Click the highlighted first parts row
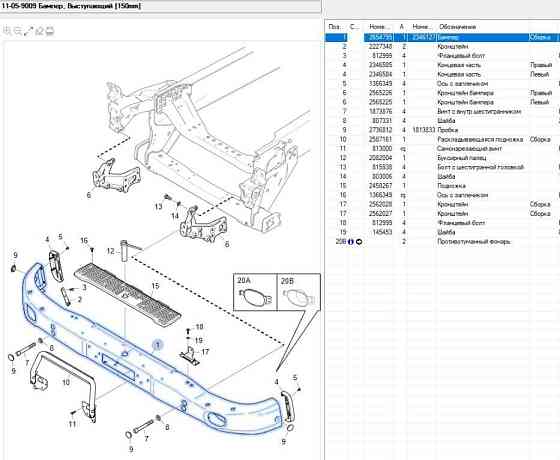This screenshot has width=560, height=460. (442, 37)
